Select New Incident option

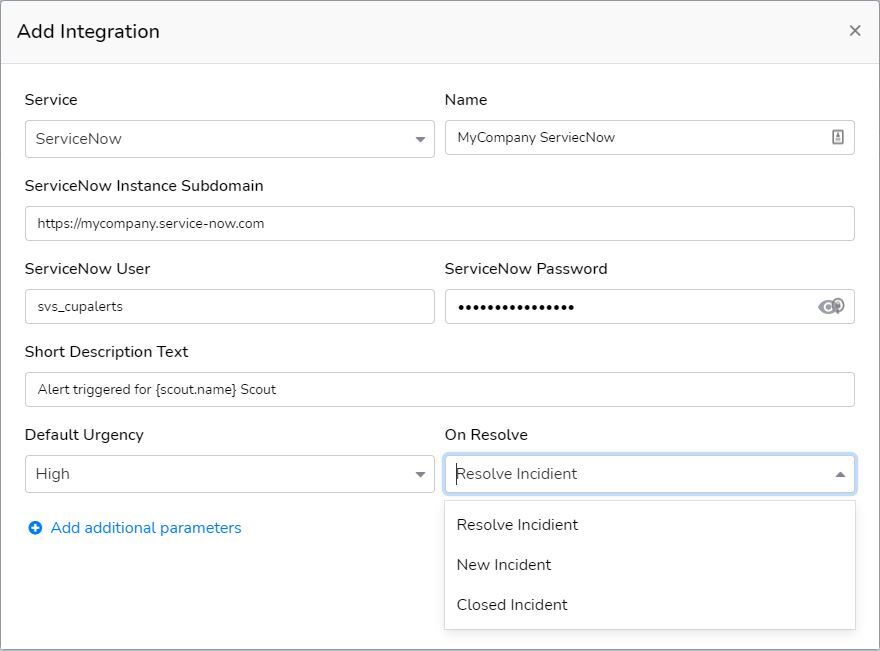pyautogui.click(x=649, y=565)
